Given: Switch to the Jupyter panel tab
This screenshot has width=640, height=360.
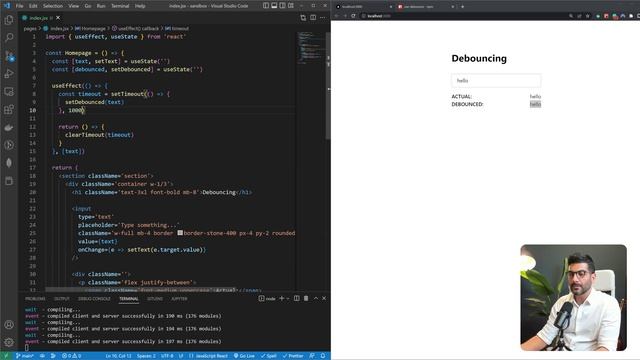Looking at the screenshot, I should point(179,299).
